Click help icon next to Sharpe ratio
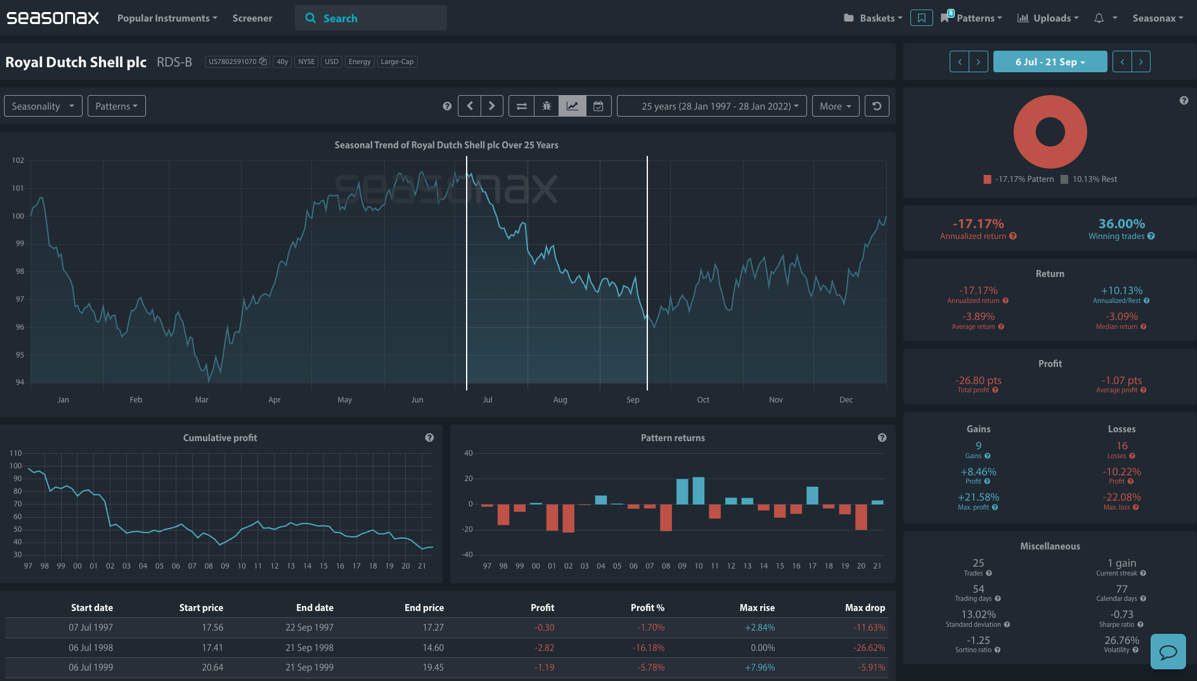This screenshot has width=1197, height=682. tap(1140, 625)
